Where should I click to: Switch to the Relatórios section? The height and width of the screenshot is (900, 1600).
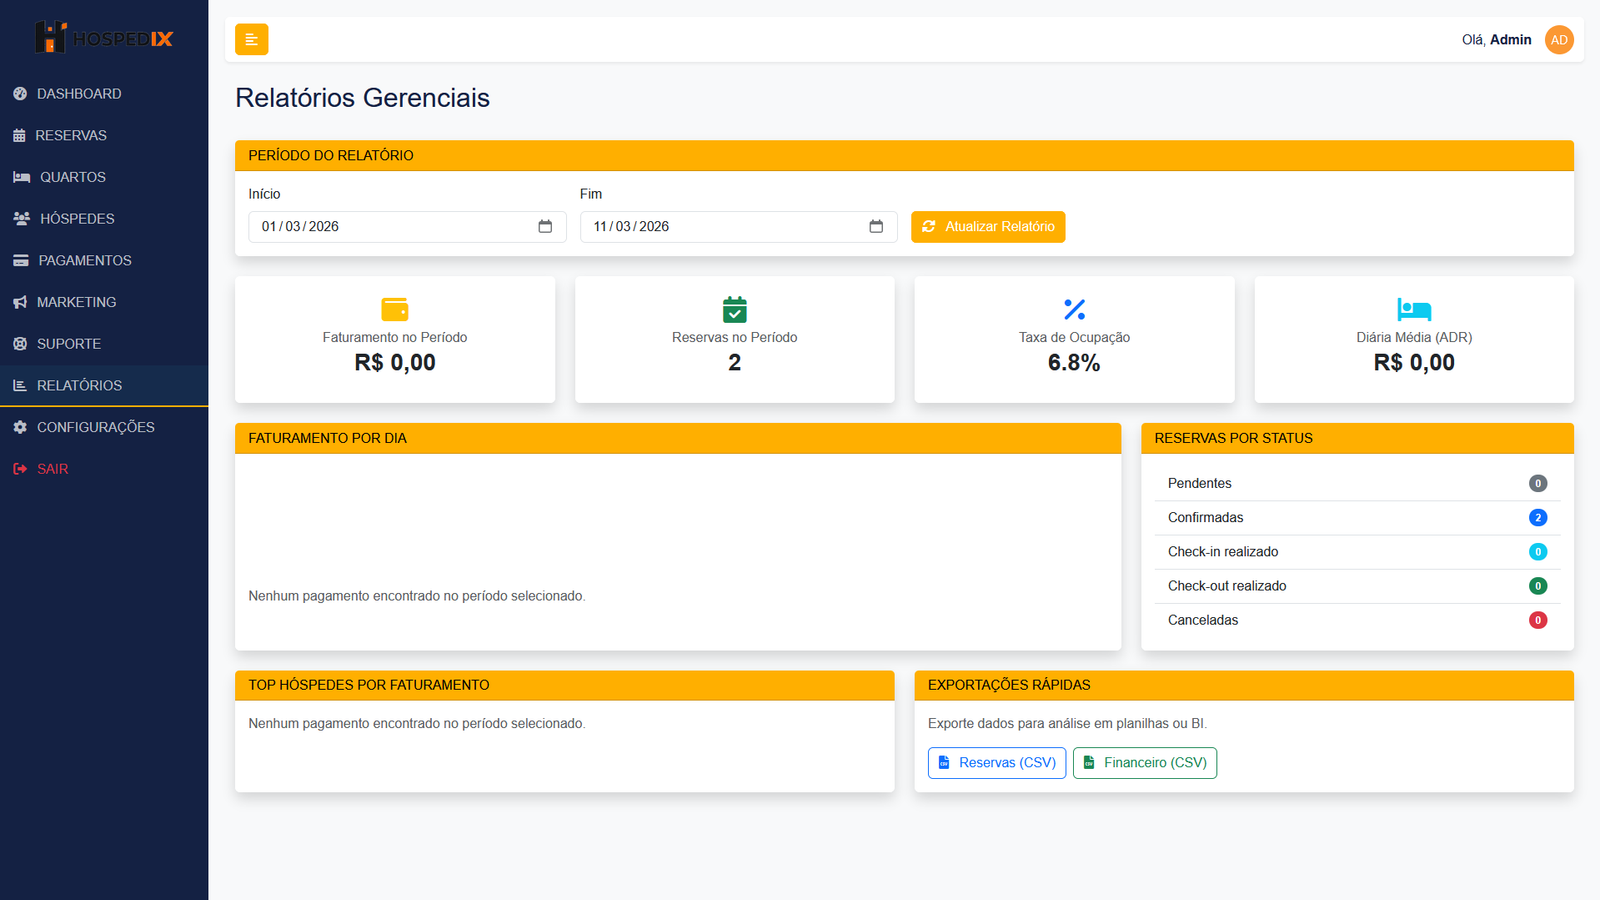[79, 385]
